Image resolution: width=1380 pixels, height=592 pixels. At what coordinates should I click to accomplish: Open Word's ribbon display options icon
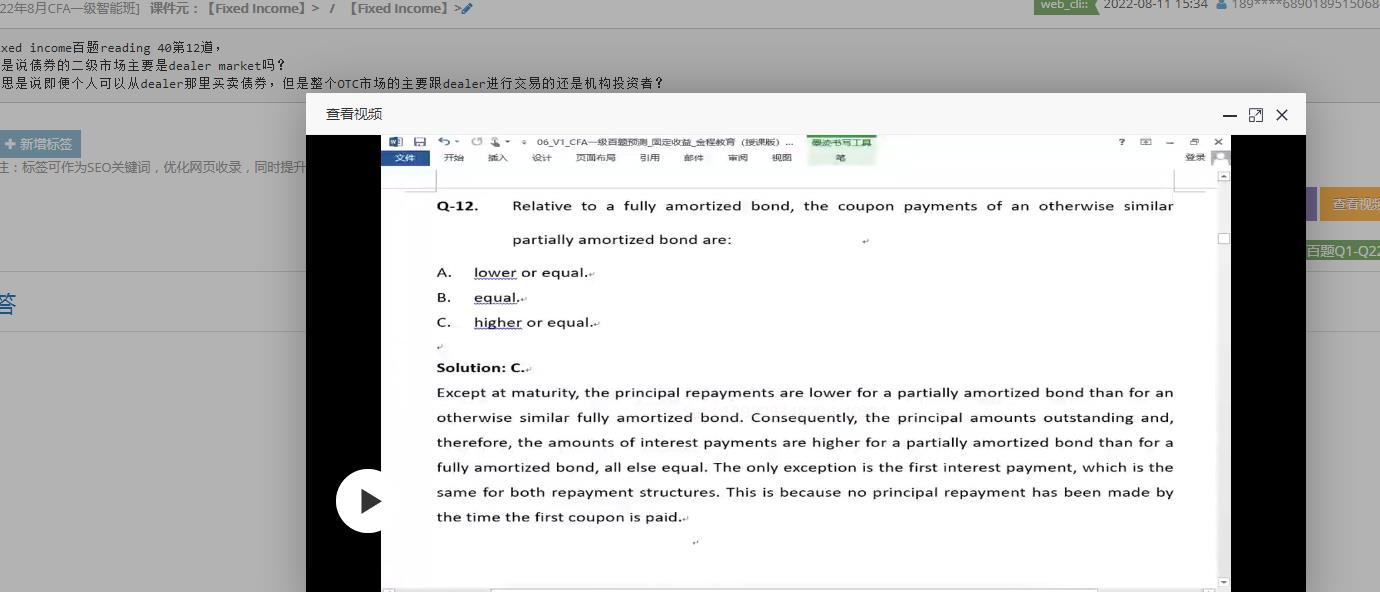coord(1146,142)
